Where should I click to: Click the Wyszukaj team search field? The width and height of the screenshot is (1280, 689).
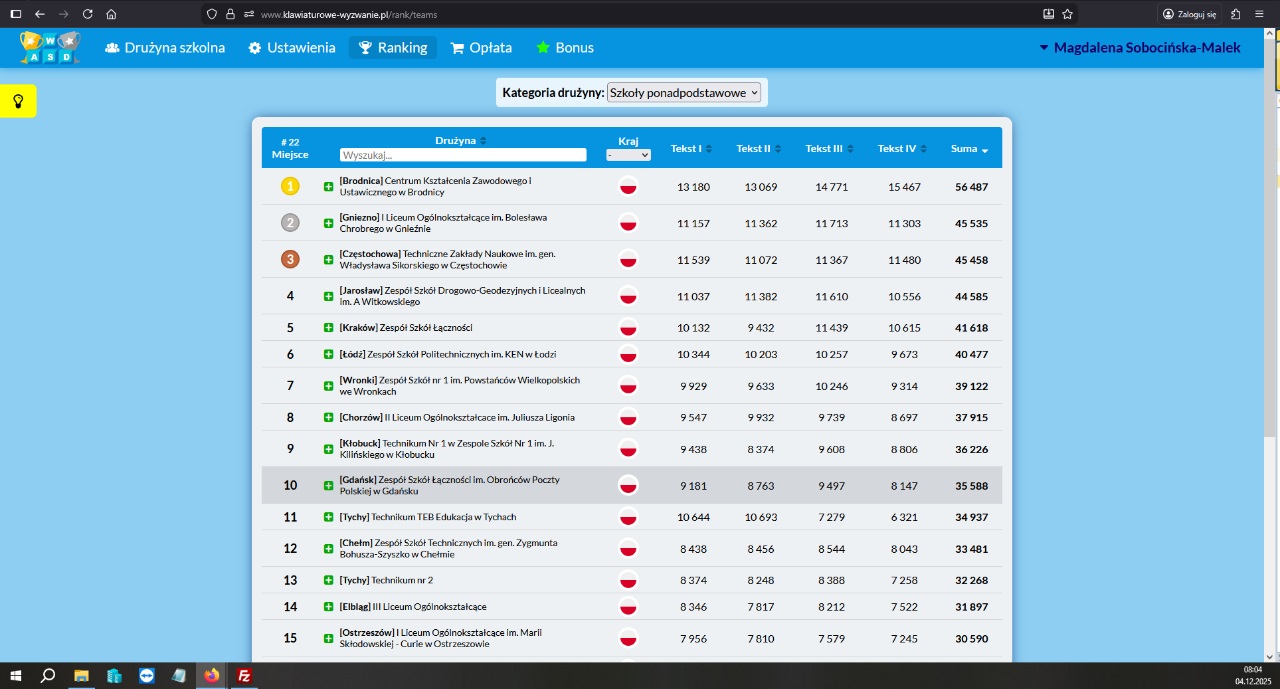click(x=463, y=155)
